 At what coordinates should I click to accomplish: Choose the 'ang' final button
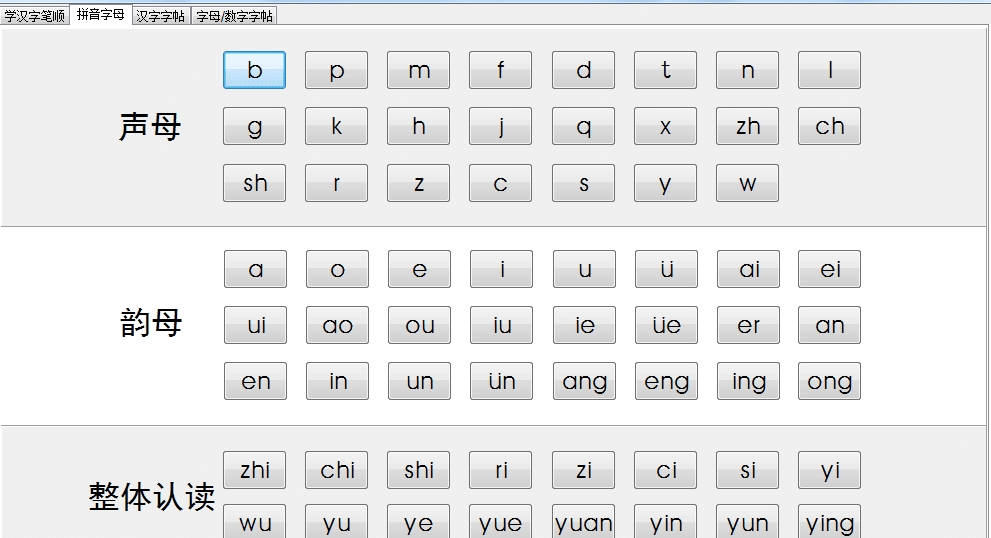tap(584, 382)
